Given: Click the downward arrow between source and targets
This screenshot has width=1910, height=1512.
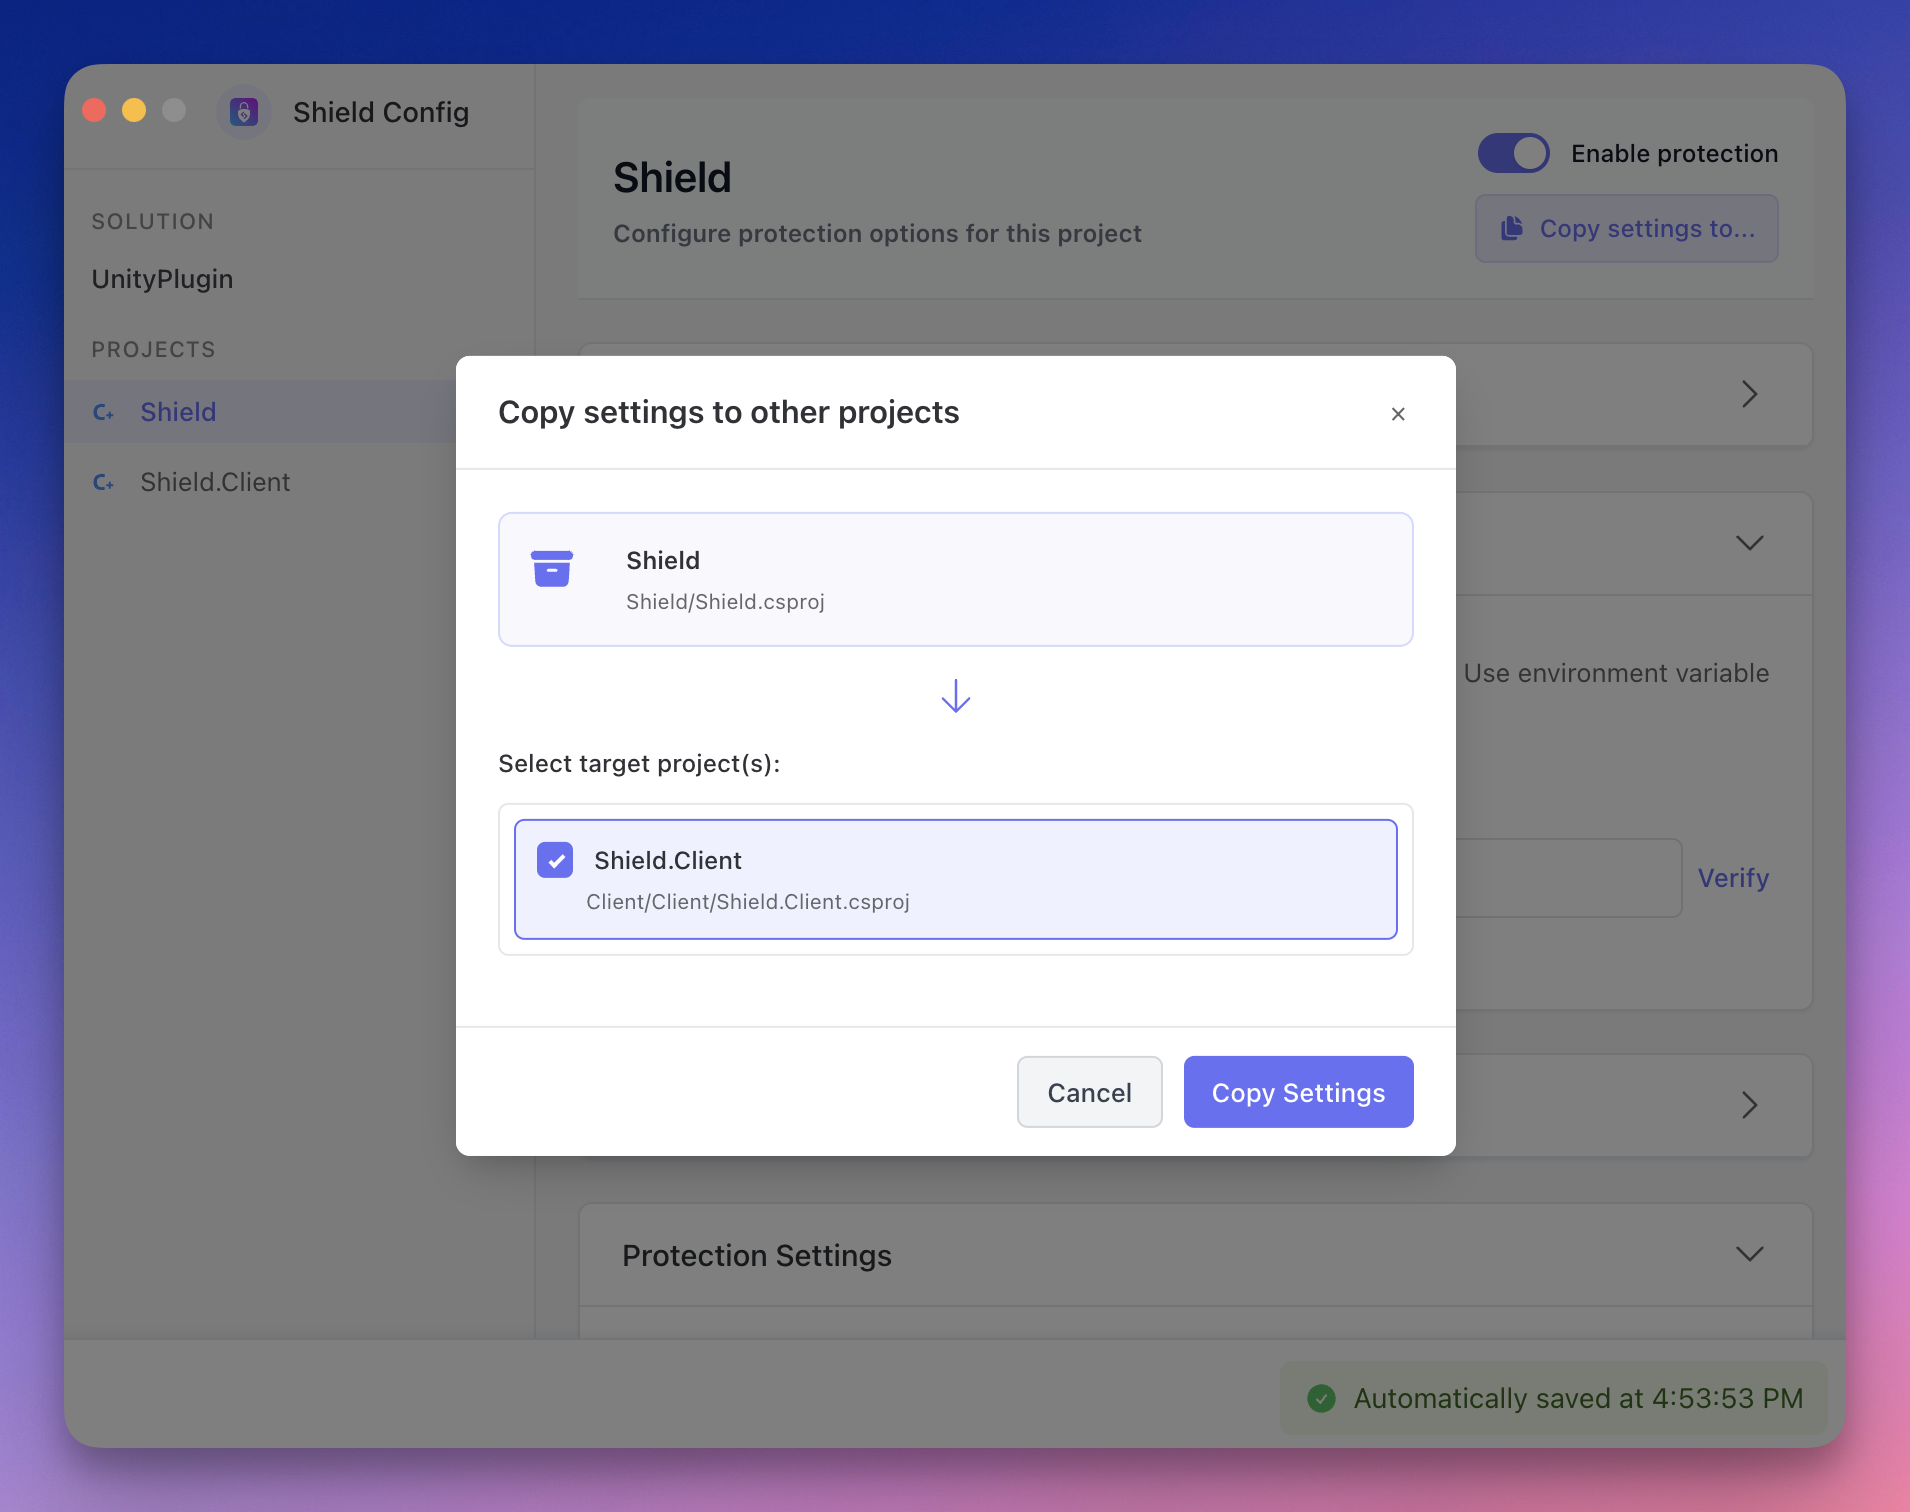Looking at the screenshot, I should tap(955, 696).
